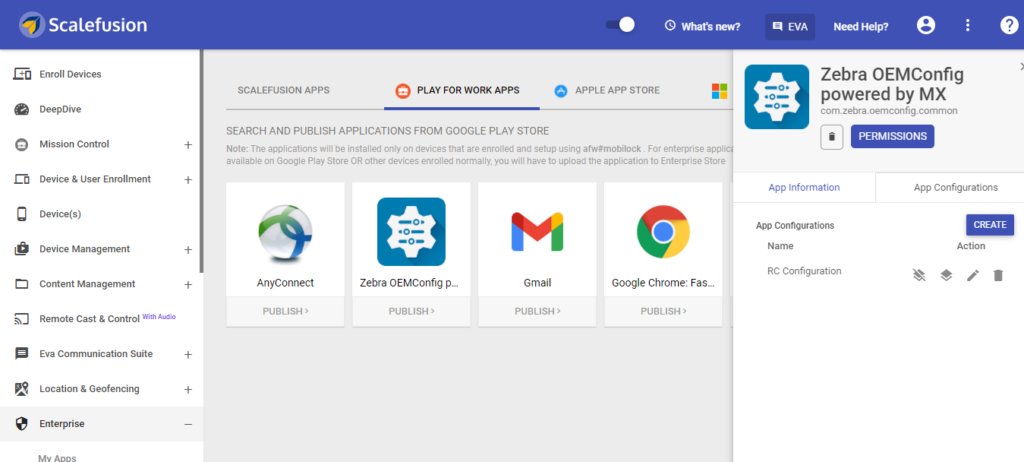Switch to the App Configurations tab
Viewport: 1024px width, 462px height.
(x=955, y=188)
